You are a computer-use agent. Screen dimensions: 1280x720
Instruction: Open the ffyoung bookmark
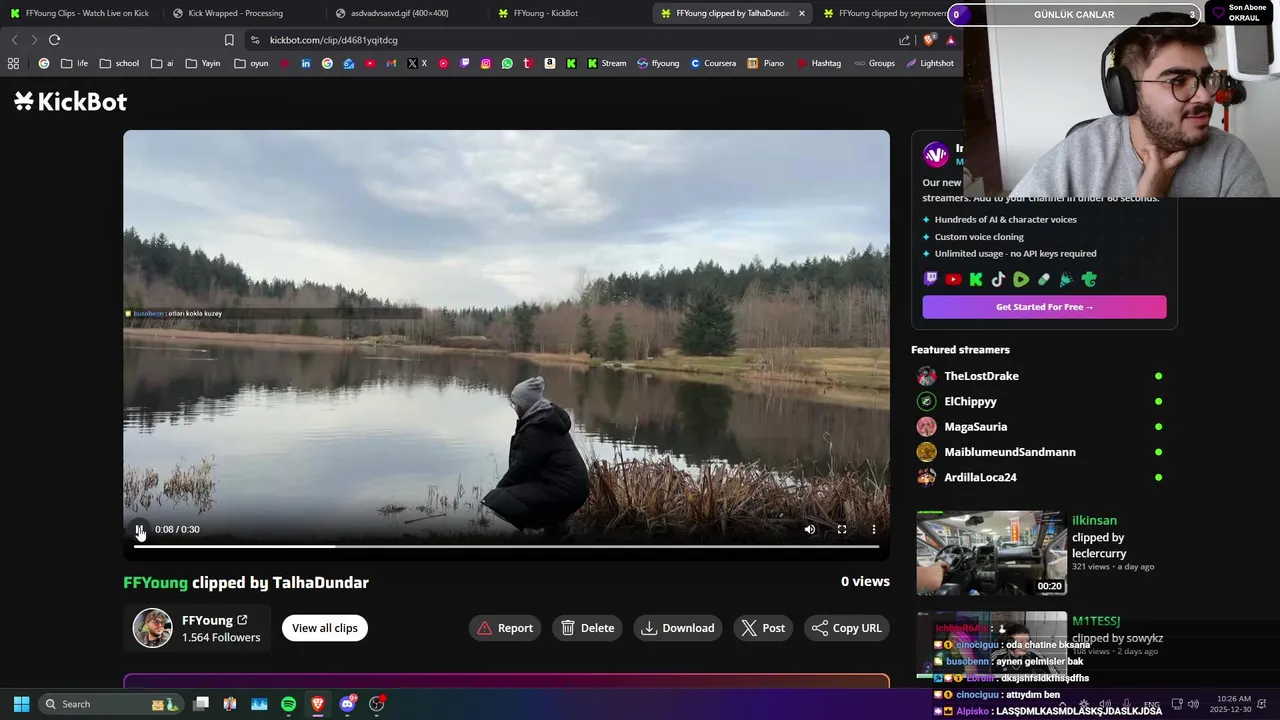coord(658,63)
